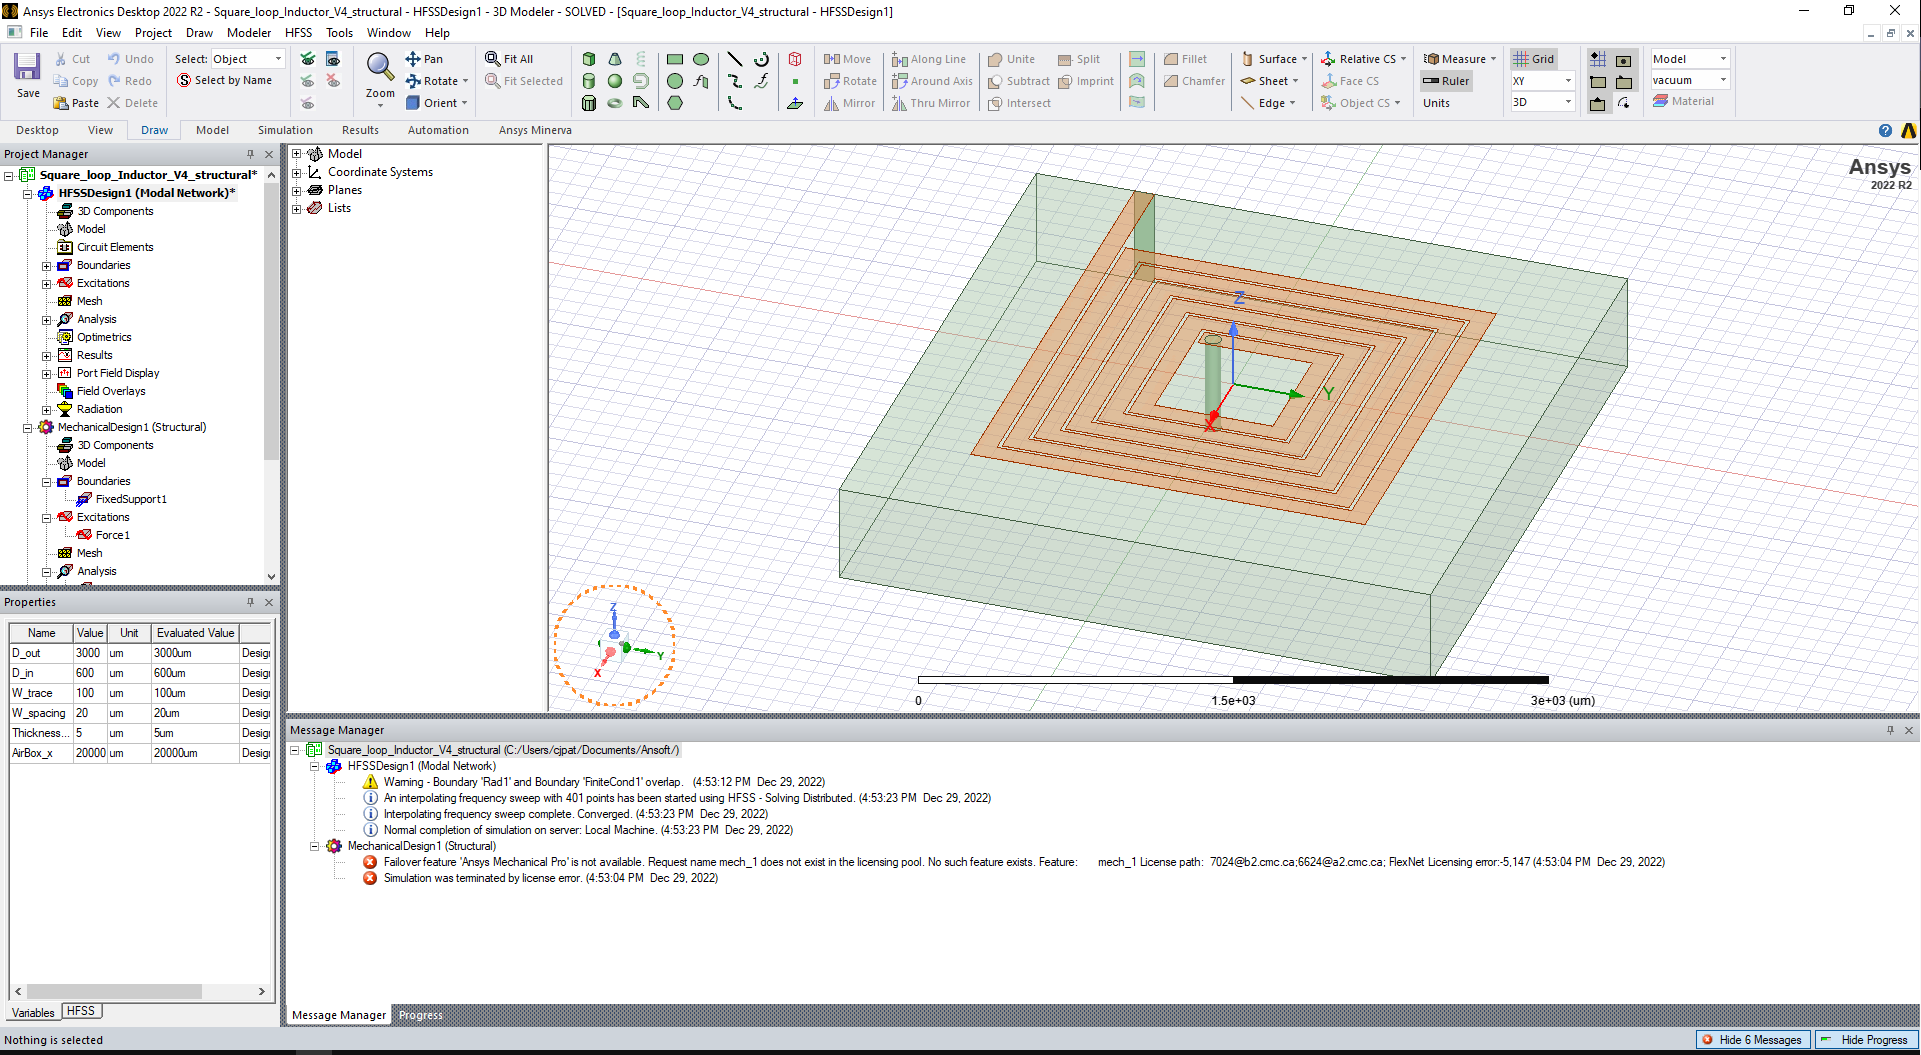The height and width of the screenshot is (1055, 1921).
Task: Choose the Draw ellipse tool
Action: tap(701, 59)
